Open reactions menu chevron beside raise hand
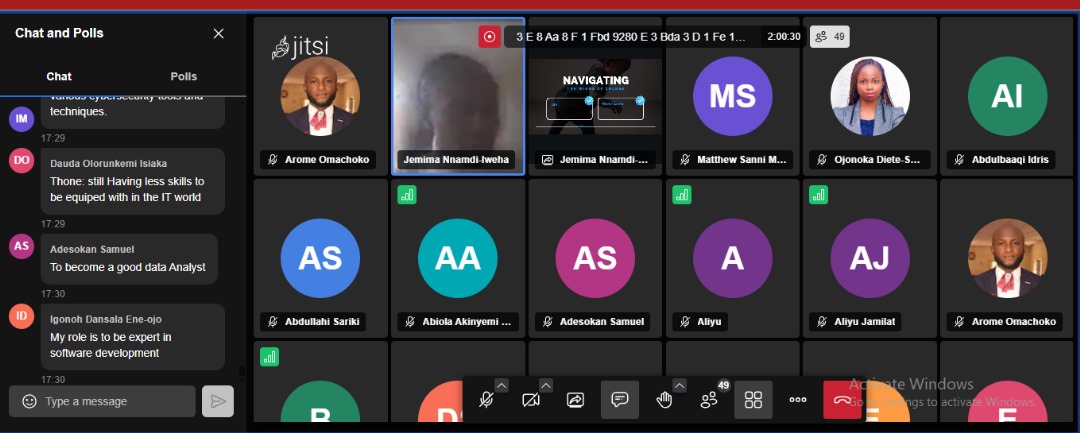 point(679,386)
